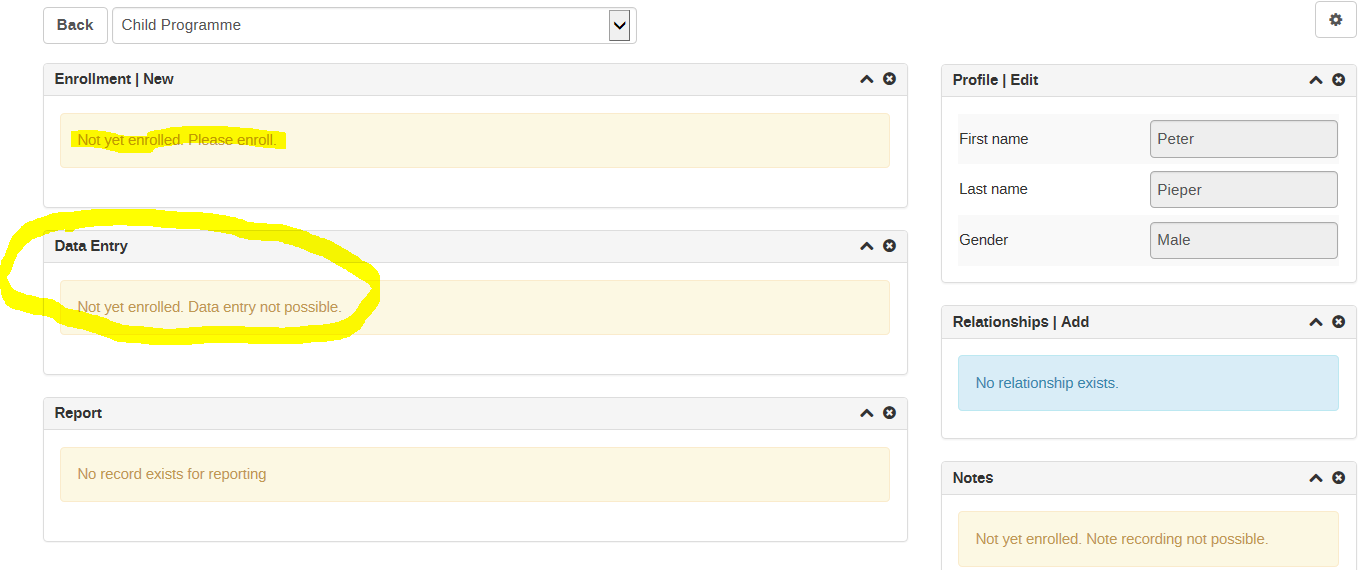
Task: Collapse the Profile panel
Action: 1316,80
